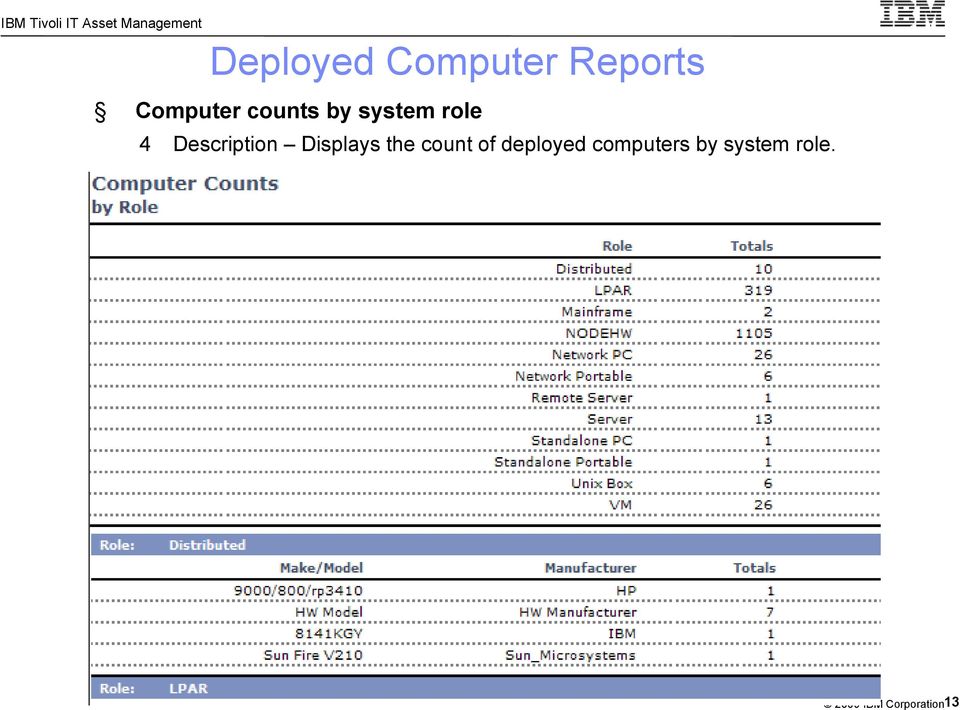
Task: Click the 'Deployed Computer Reports' slide title
Action: (x=457, y=62)
